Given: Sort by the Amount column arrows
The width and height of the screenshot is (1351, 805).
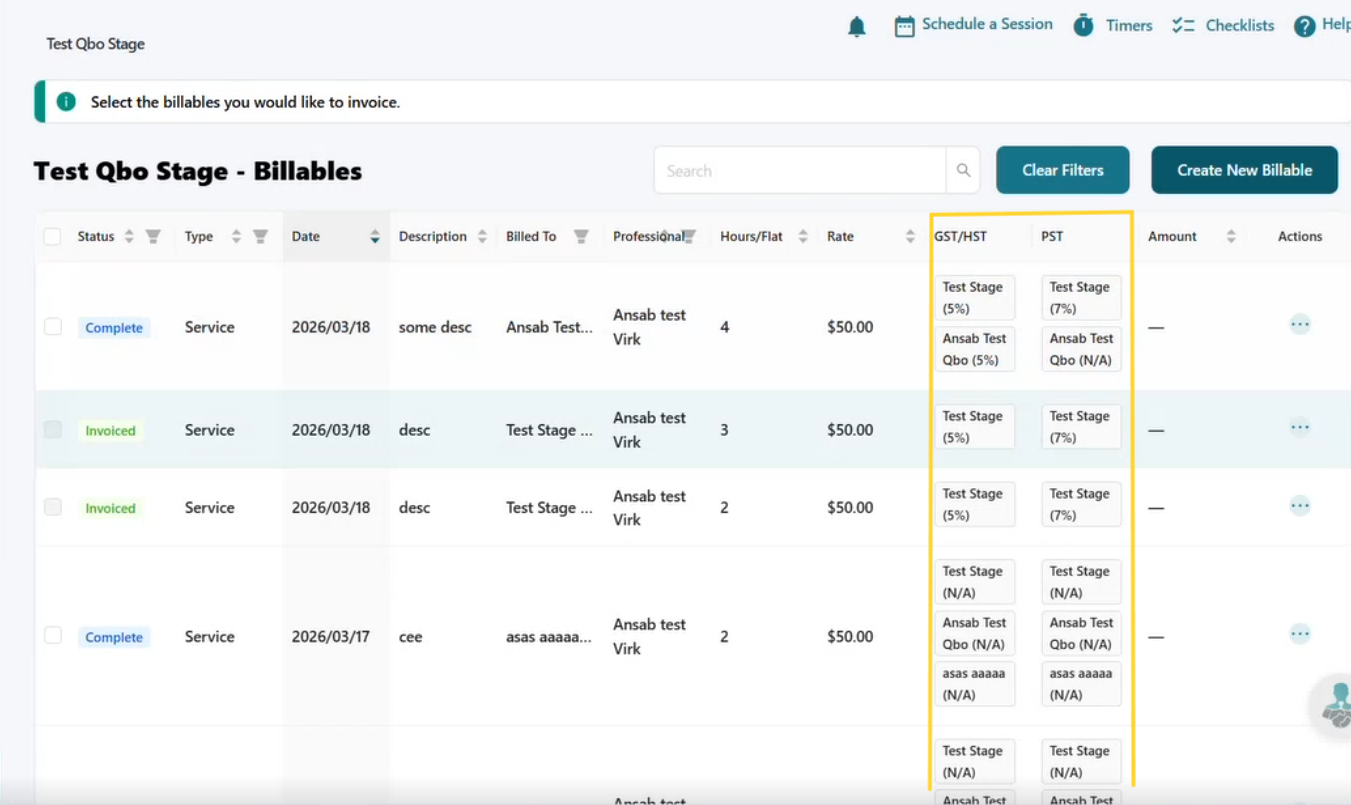Looking at the screenshot, I should [1231, 237].
